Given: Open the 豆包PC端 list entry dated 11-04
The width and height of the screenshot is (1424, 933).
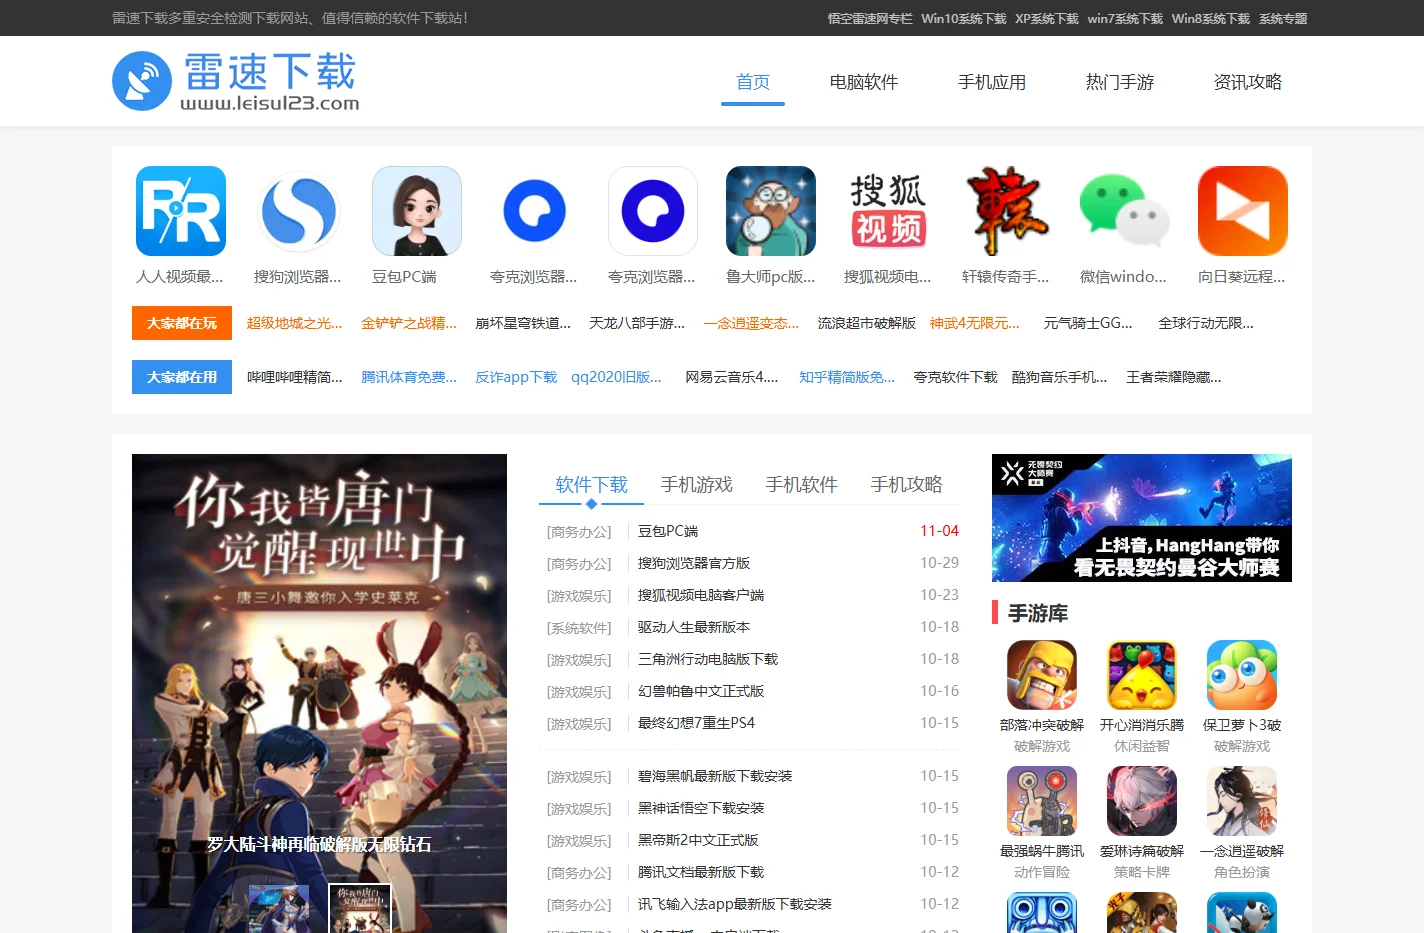Looking at the screenshot, I should coord(668,531).
